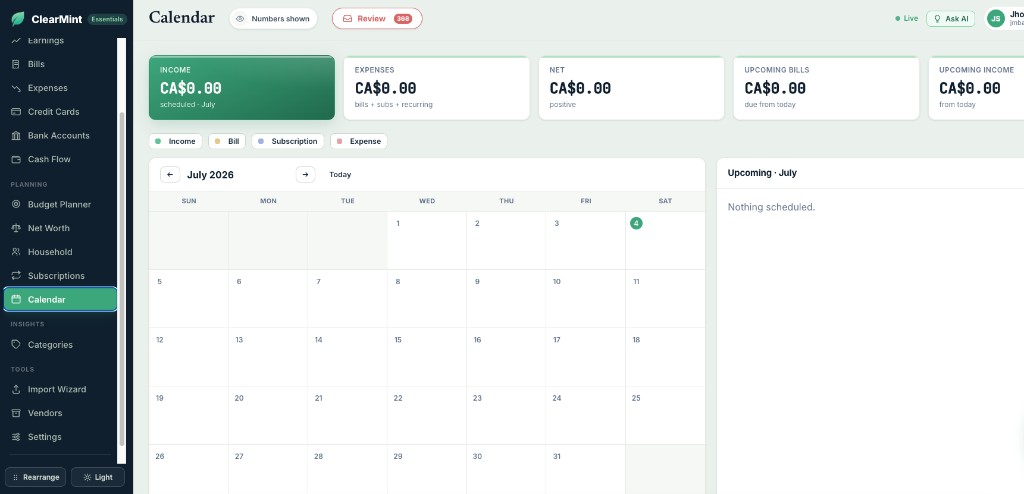Click the Bills document icon in sidebar
Image resolution: width=1024 pixels, height=494 pixels.
point(16,64)
